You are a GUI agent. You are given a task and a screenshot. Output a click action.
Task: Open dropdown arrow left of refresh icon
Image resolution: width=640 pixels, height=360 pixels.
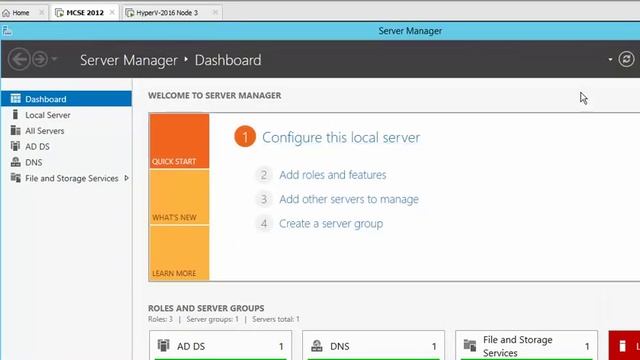pos(610,60)
